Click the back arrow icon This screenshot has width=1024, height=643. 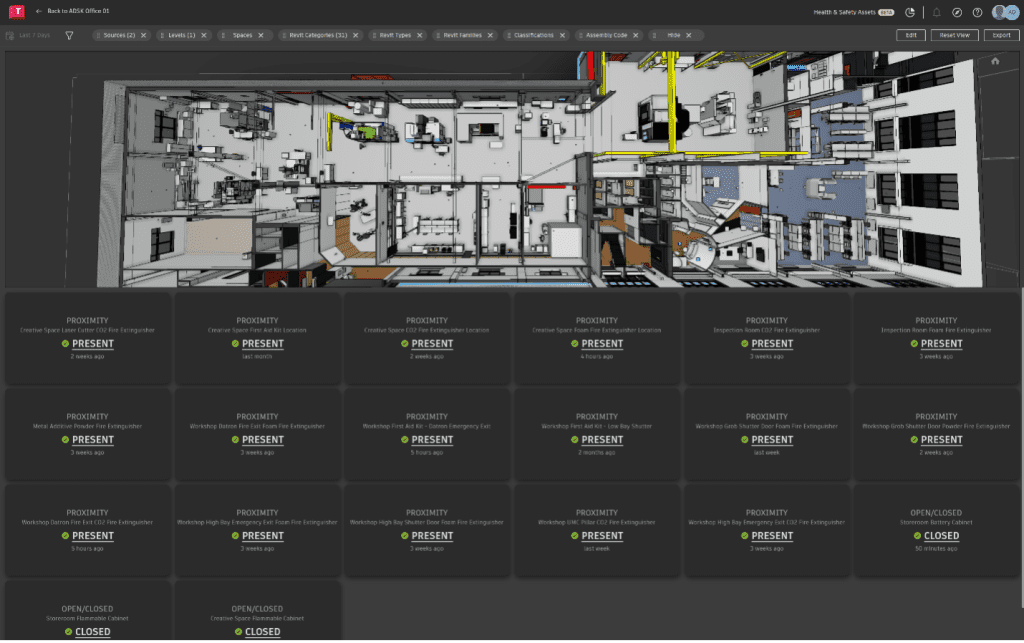coord(39,11)
